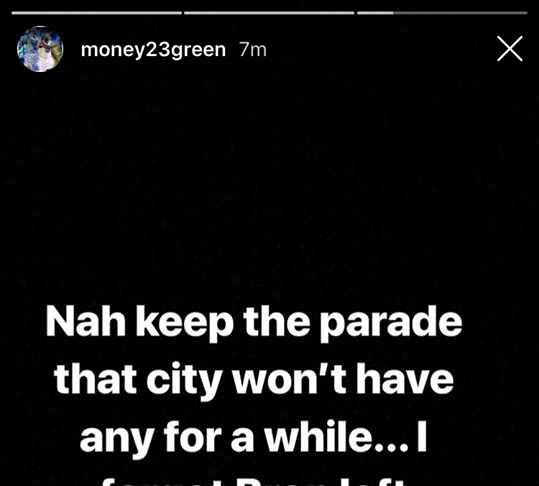Tap the word "that" in the second line
Viewport: 539px width, 486px height.
pyautogui.click(x=96, y=380)
